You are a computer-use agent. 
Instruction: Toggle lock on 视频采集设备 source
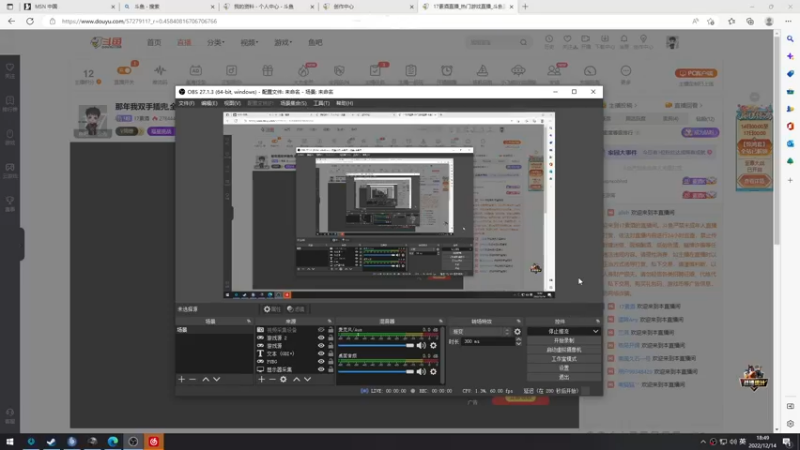330,330
